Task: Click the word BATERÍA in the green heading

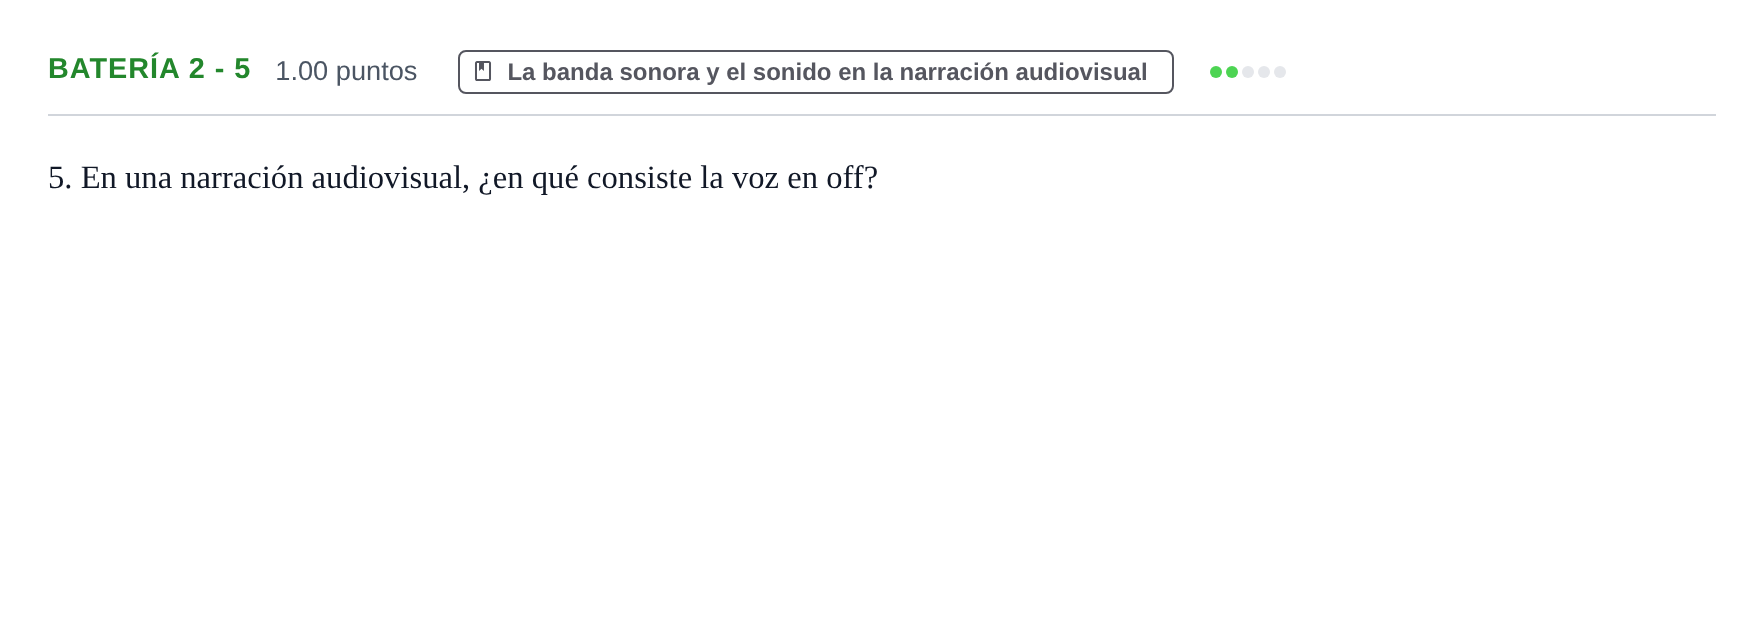Action: click(114, 69)
